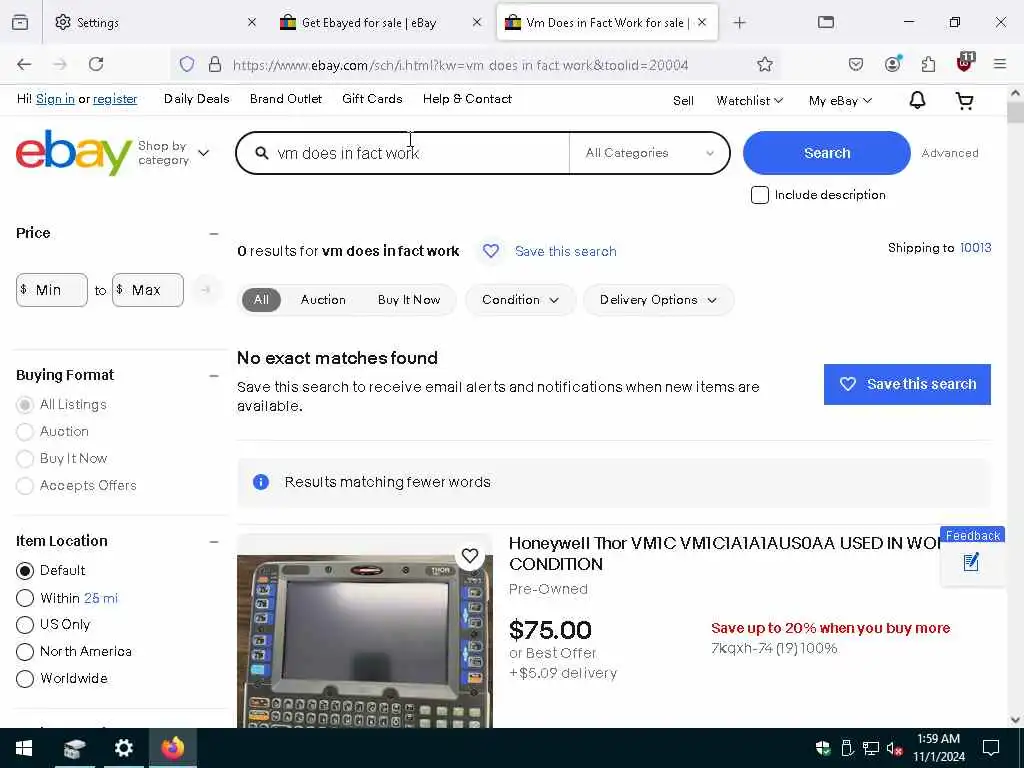This screenshot has height=768, width=1024.
Task: Select US Only item location
Action: click(x=25, y=625)
